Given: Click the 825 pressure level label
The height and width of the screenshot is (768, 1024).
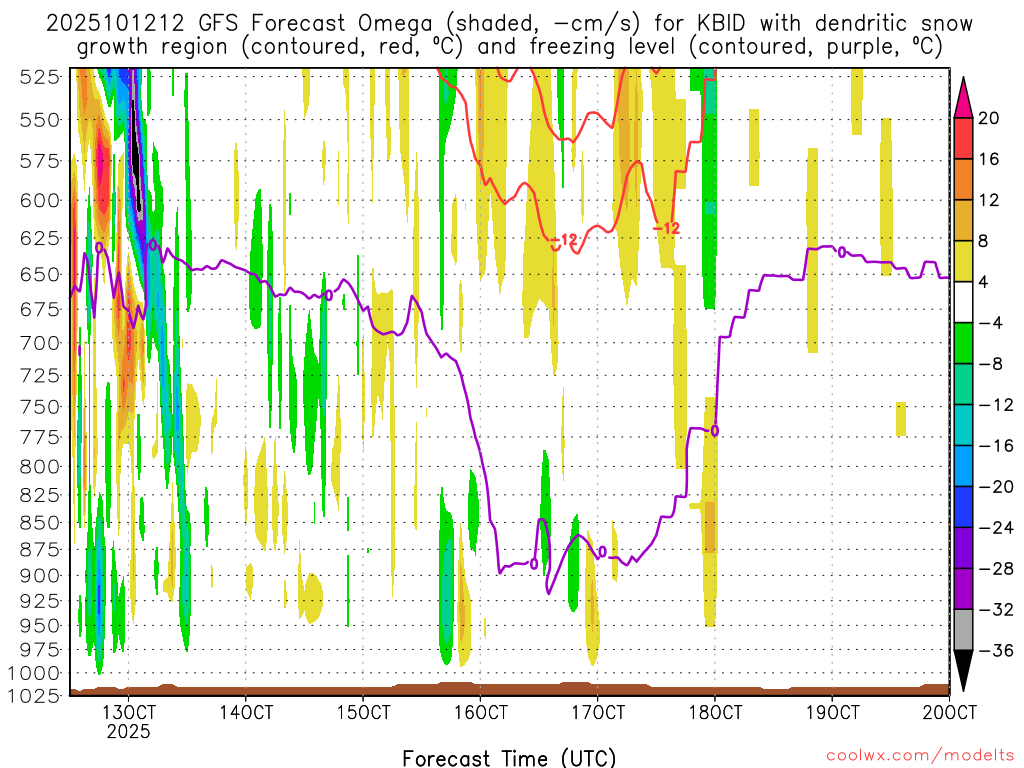Looking at the screenshot, I should tap(40, 495).
